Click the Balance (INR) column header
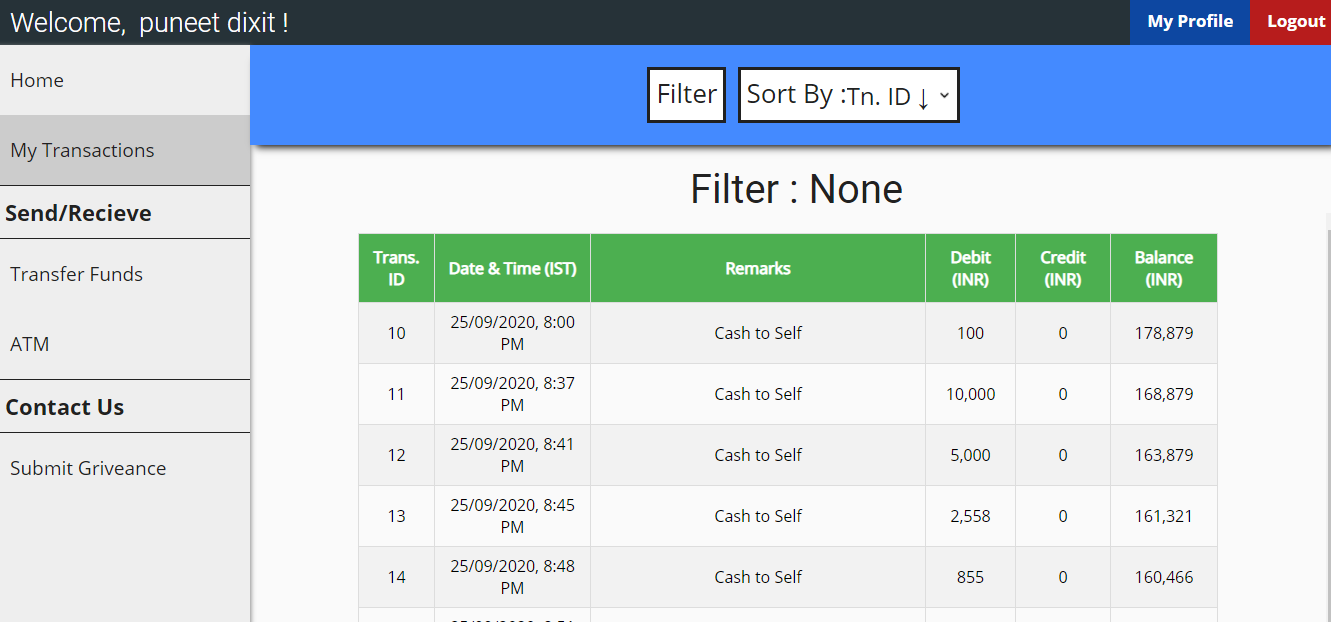The image size is (1331, 622). tap(1163, 267)
